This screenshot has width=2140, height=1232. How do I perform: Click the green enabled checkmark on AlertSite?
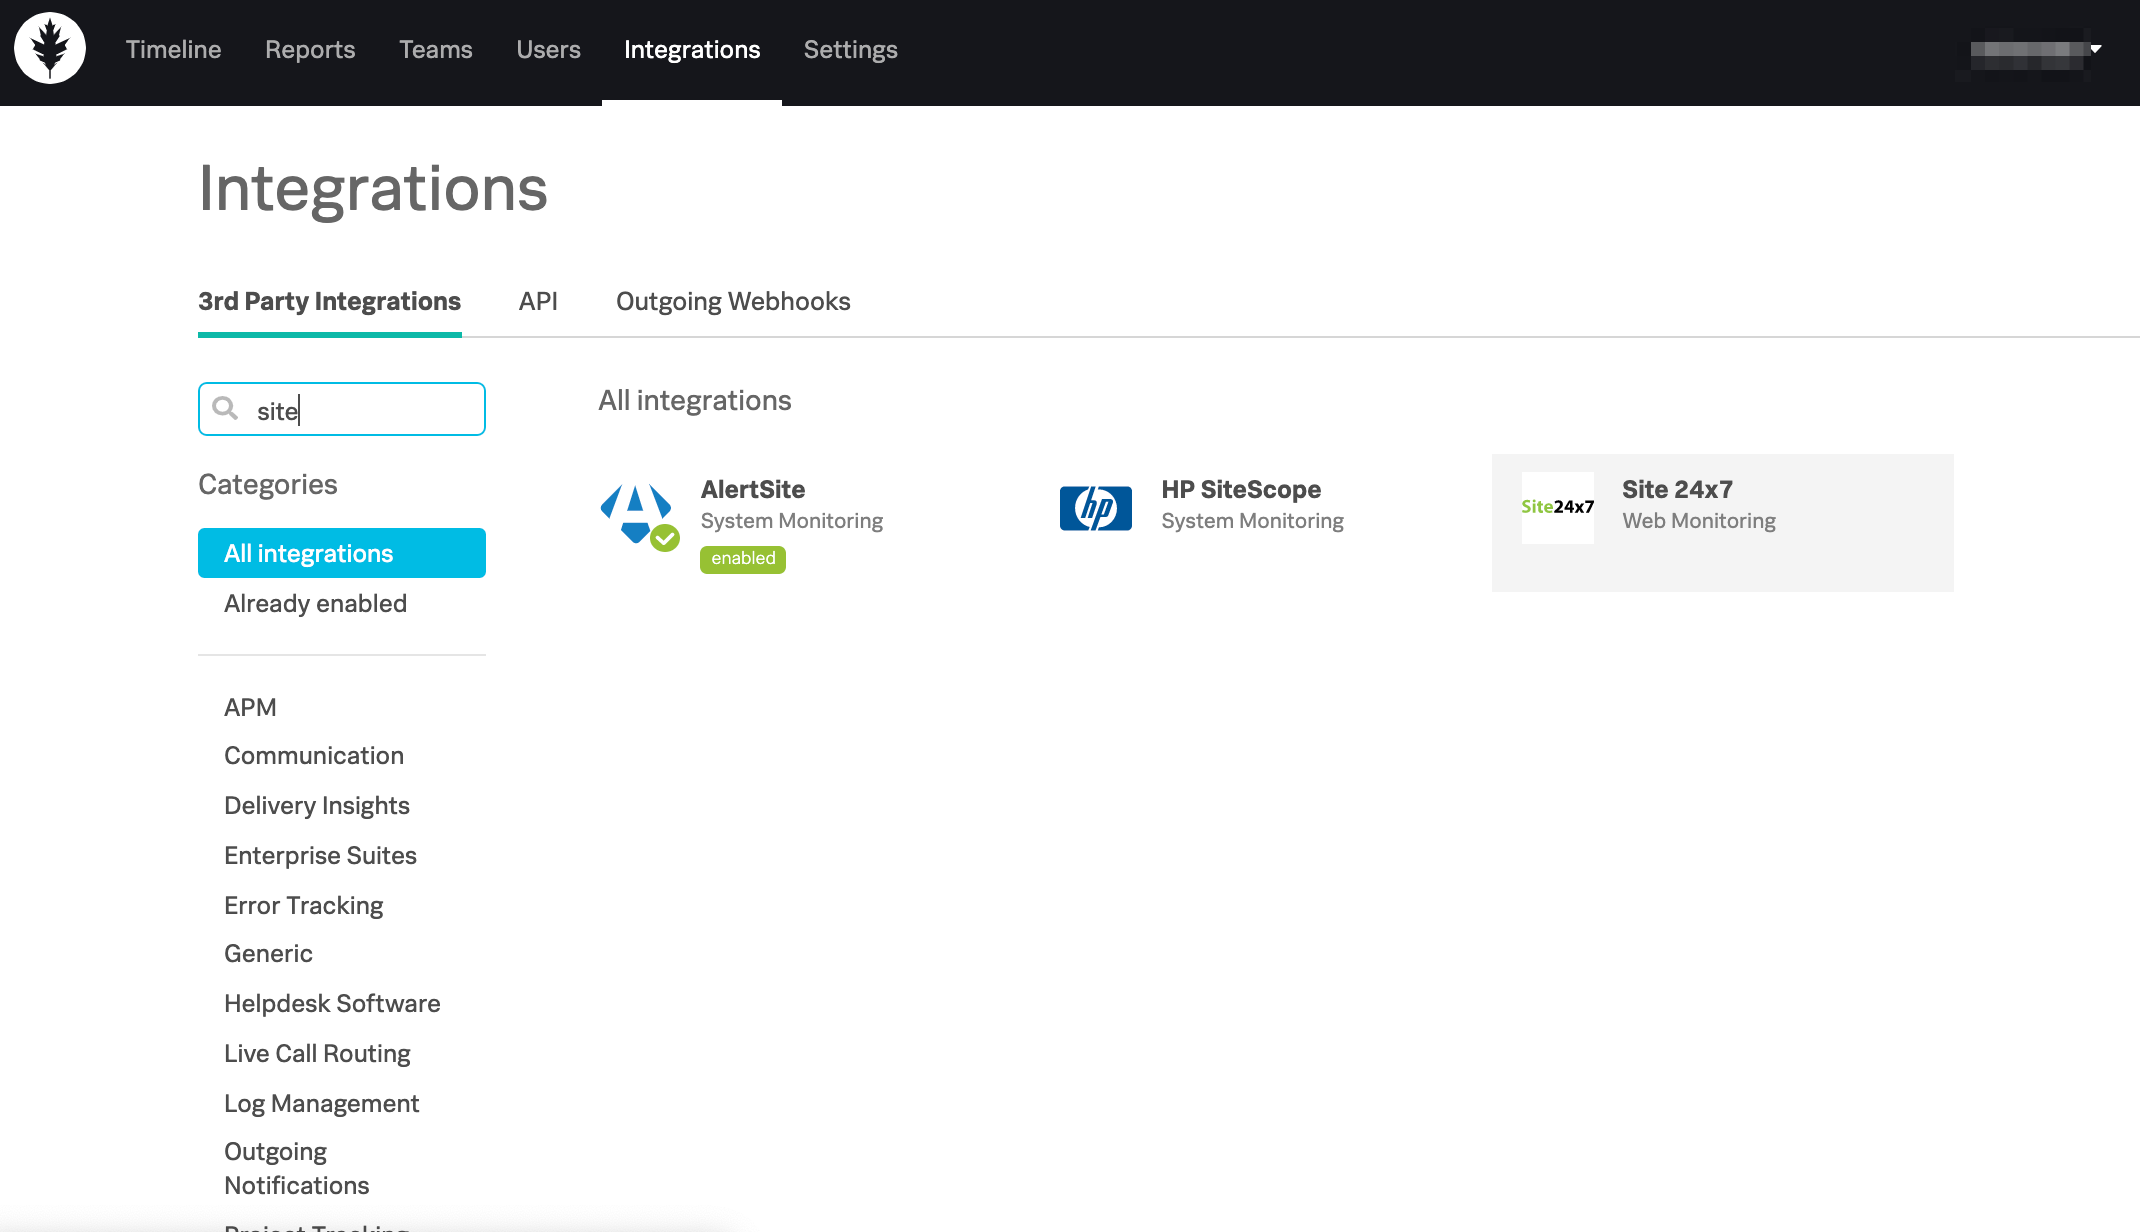[x=663, y=538]
